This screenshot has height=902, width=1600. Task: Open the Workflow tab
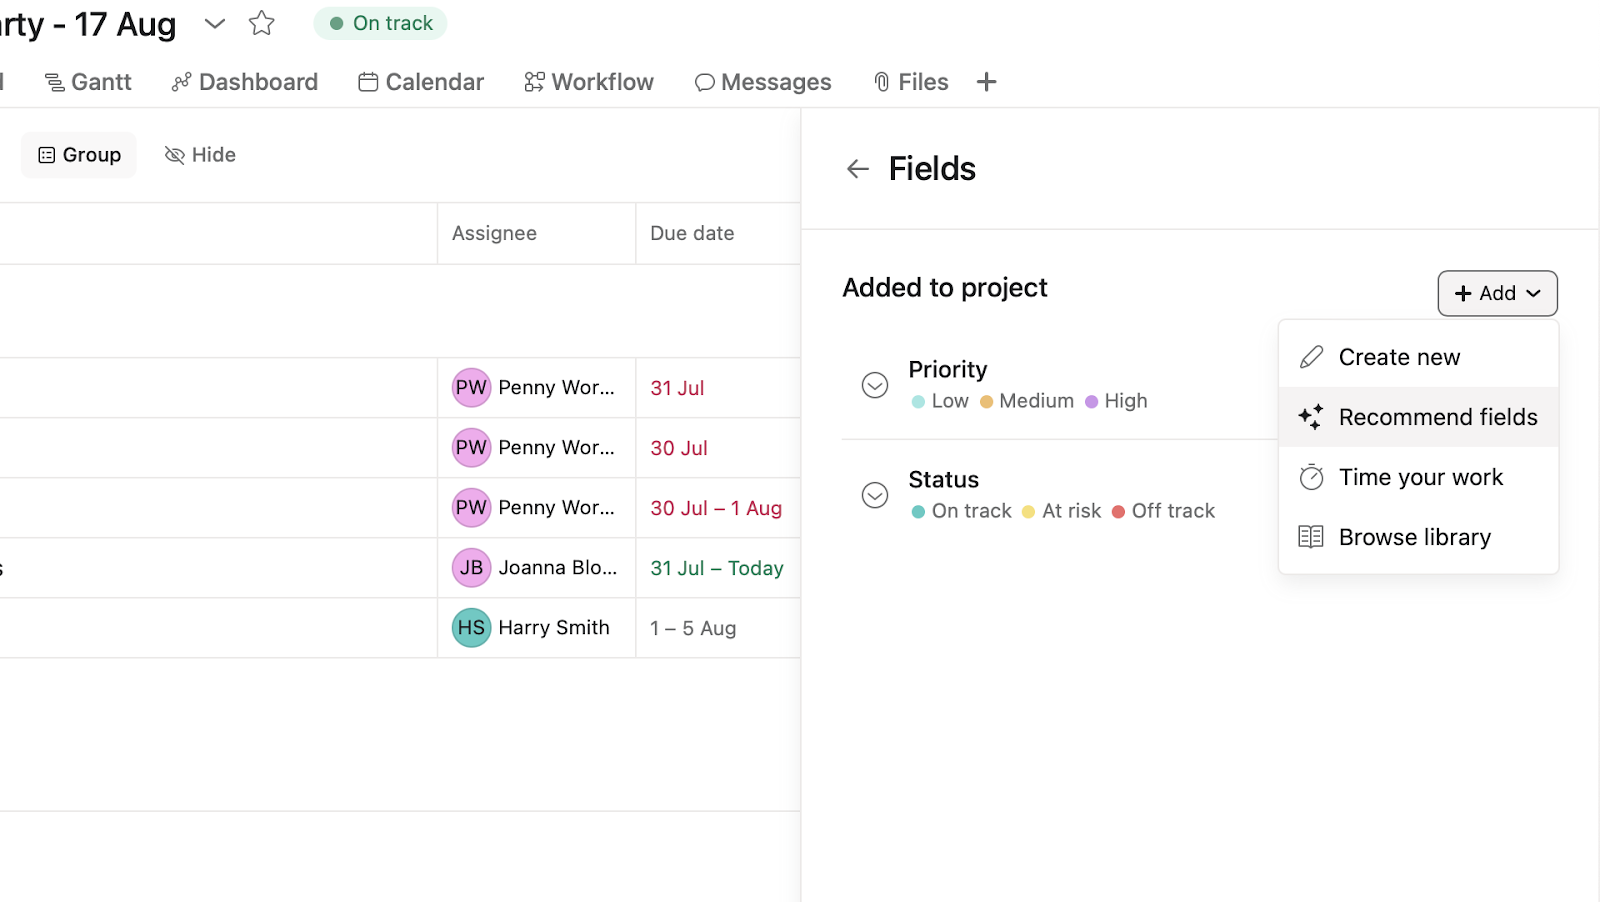[x=589, y=82]
